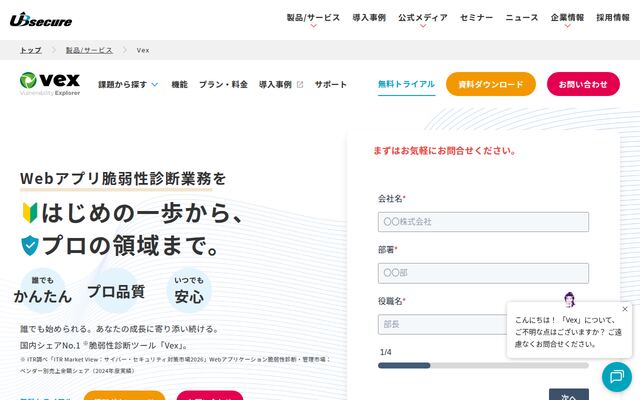Screen dimensions: 640x400
Task: Click the Webアプリ脆弱性診断業務を heading
Action: click(x=123, y=178)
